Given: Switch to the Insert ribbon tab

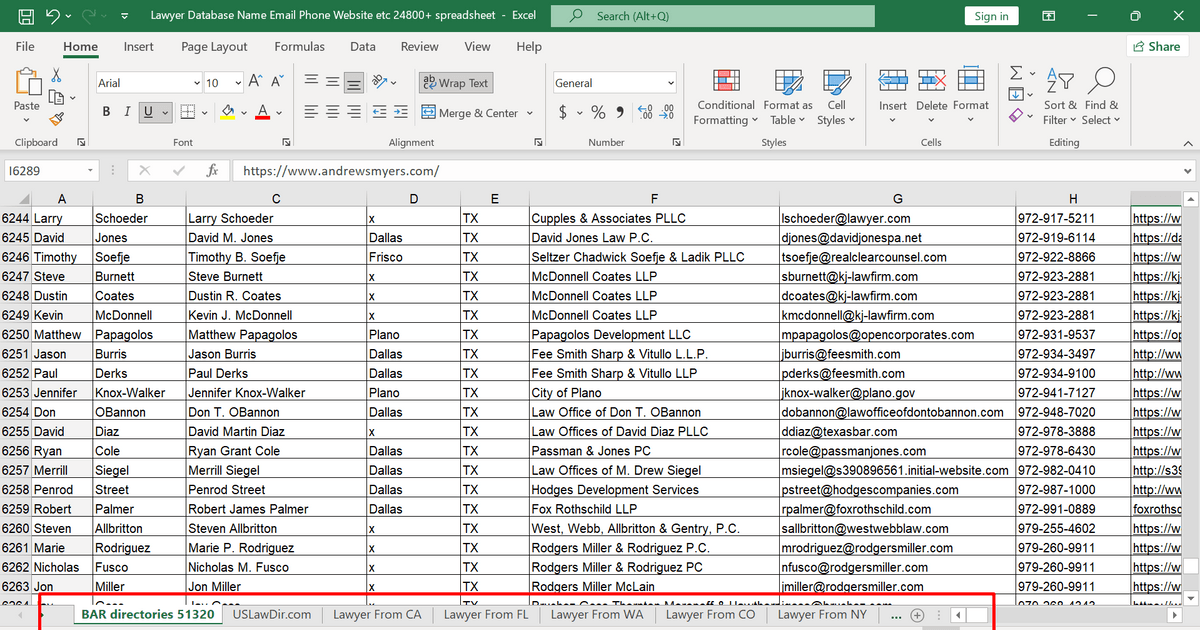Looking at the screenshot, I should click(139, 46).
